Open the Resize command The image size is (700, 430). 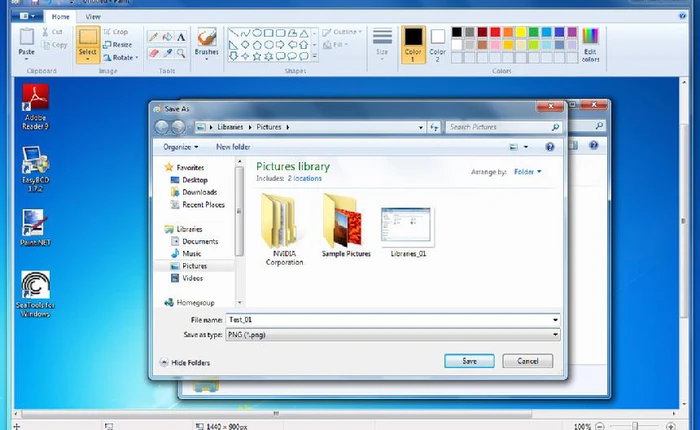(x=117, y=45)
